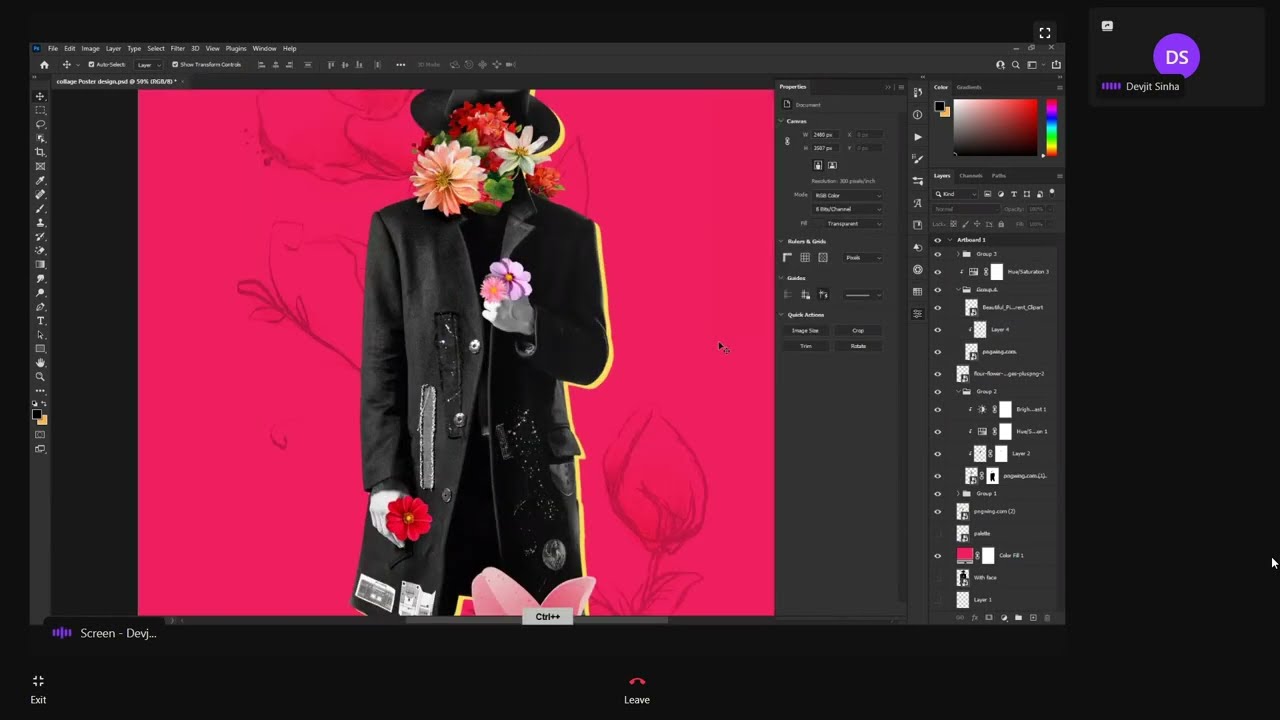Image resolution: width=1280 pixels, height=720 pixels.
Task: Click the Share icon in options bar
Action: (1056, 65)
